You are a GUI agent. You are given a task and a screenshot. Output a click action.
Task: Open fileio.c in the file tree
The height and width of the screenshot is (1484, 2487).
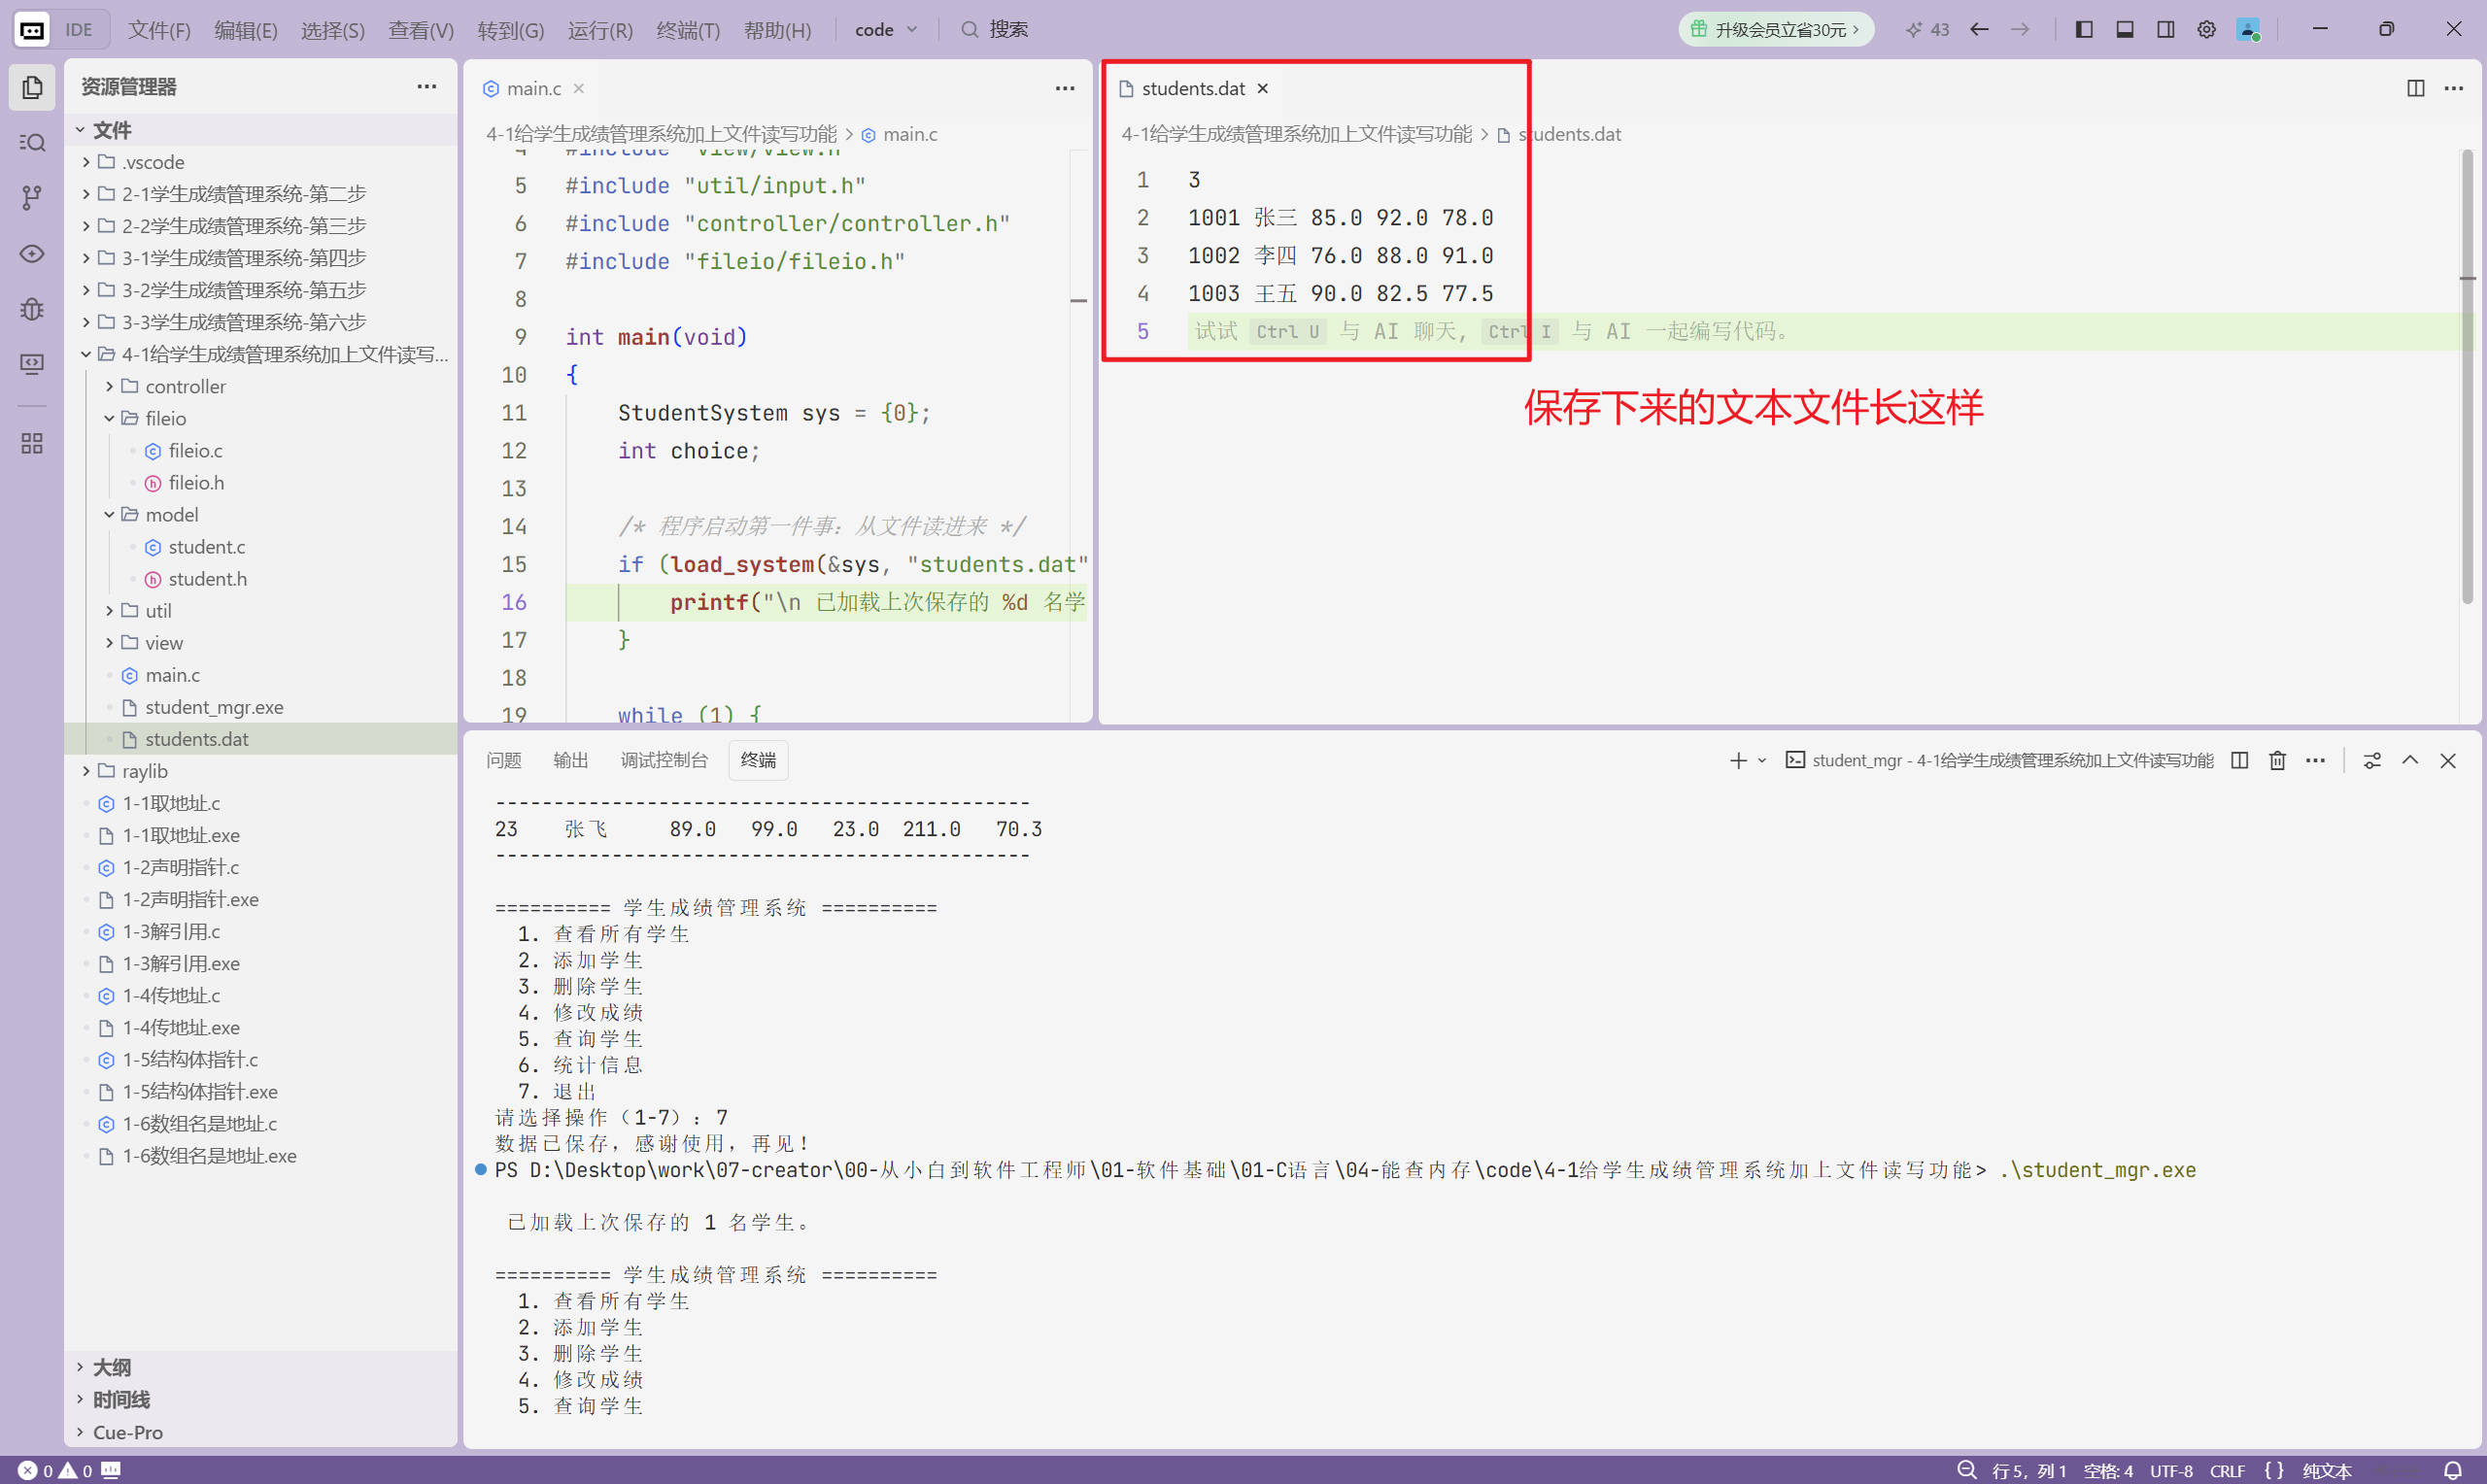click(x=260, y=450)
